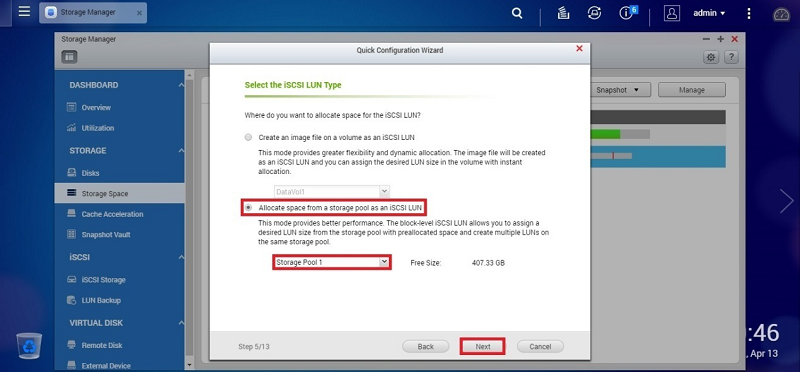Collapse the DASHBOARD section

[181, 85]
